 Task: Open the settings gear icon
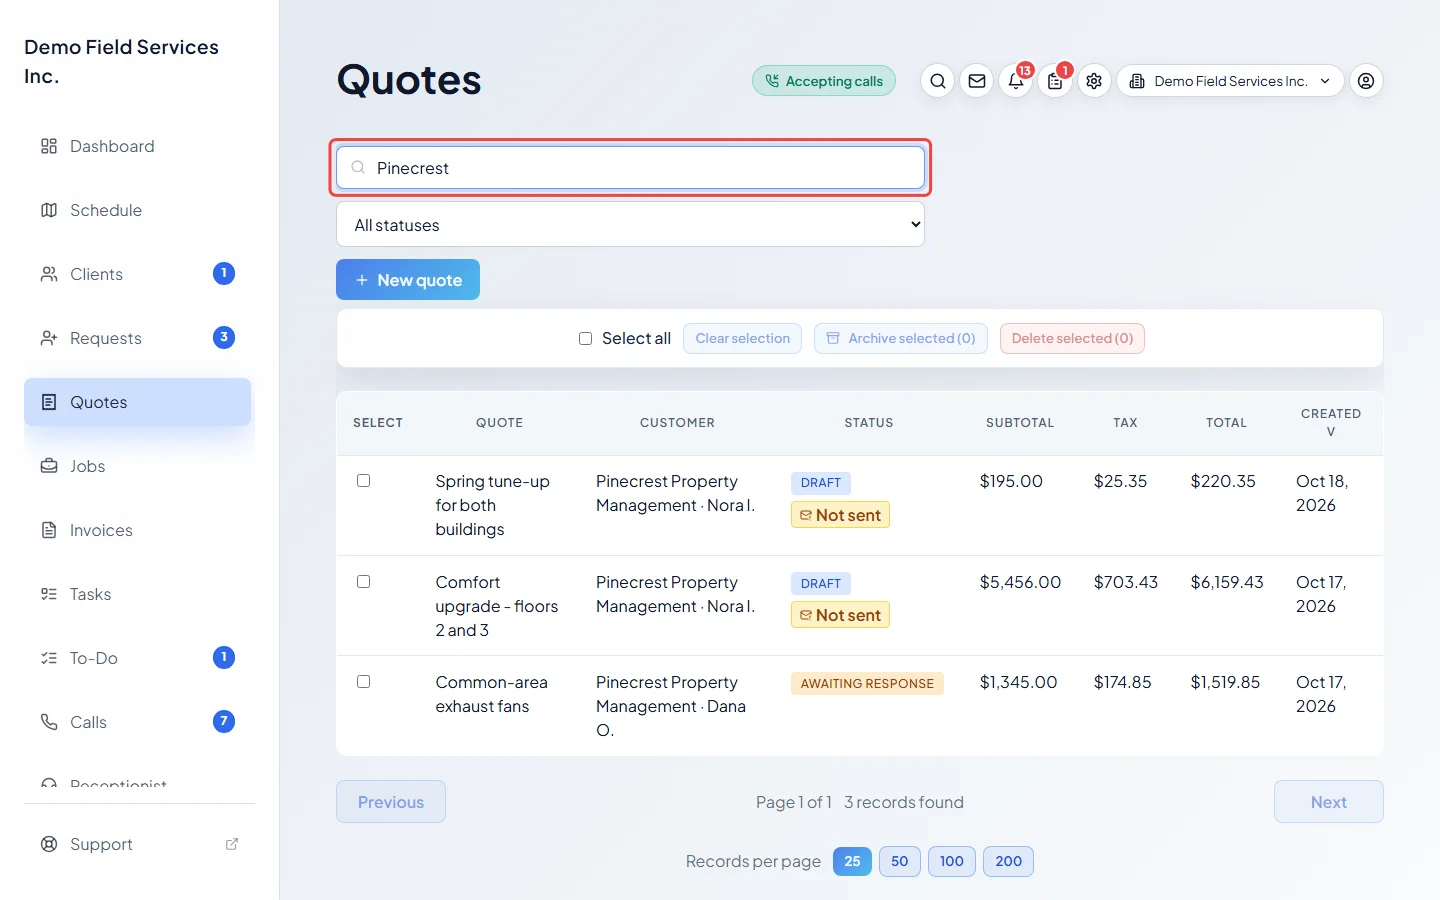tap(1094, 81)
